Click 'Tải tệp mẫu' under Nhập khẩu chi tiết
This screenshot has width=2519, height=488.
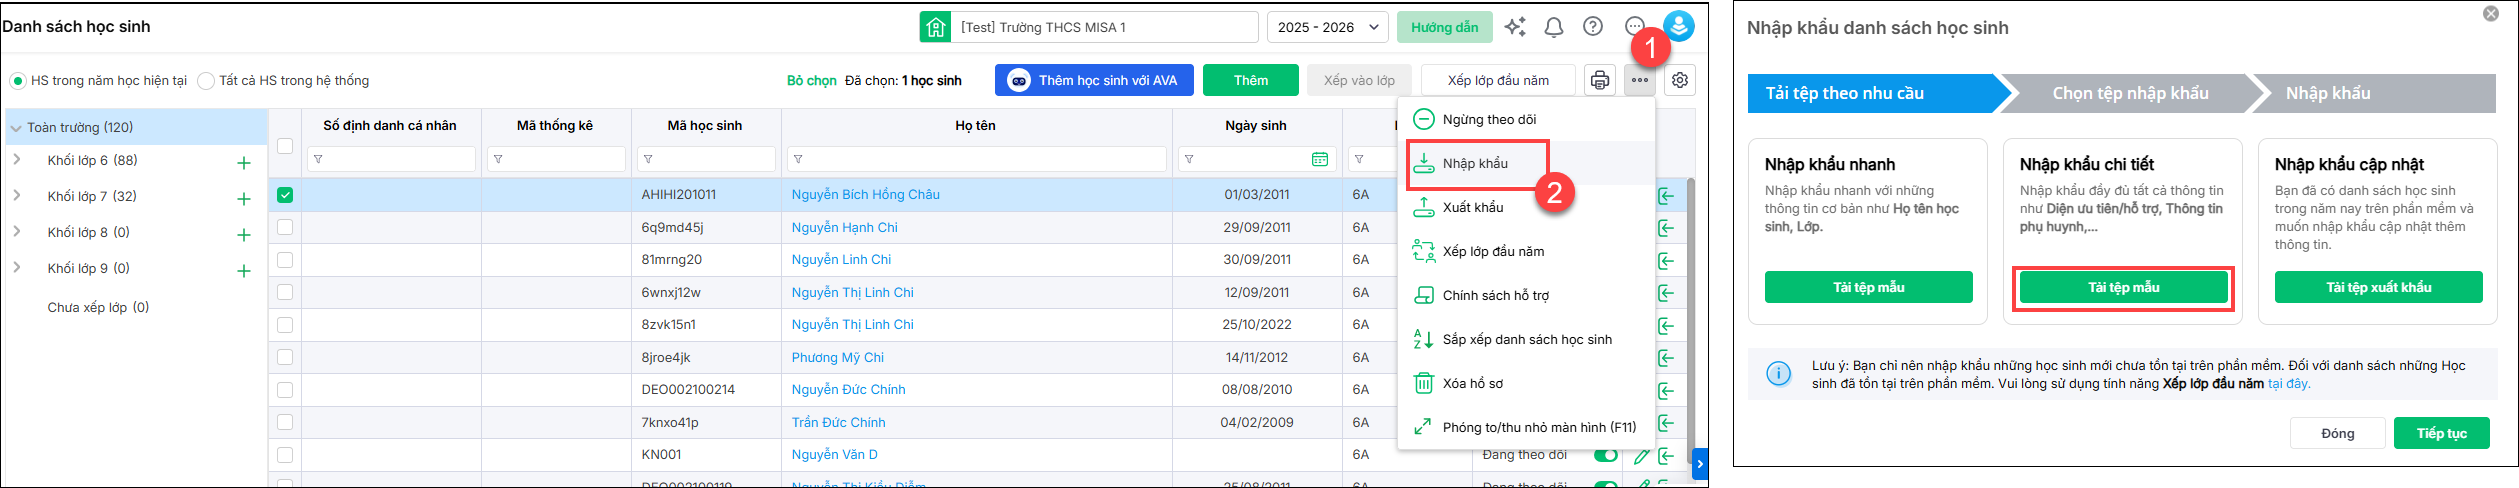[2123, 287]
